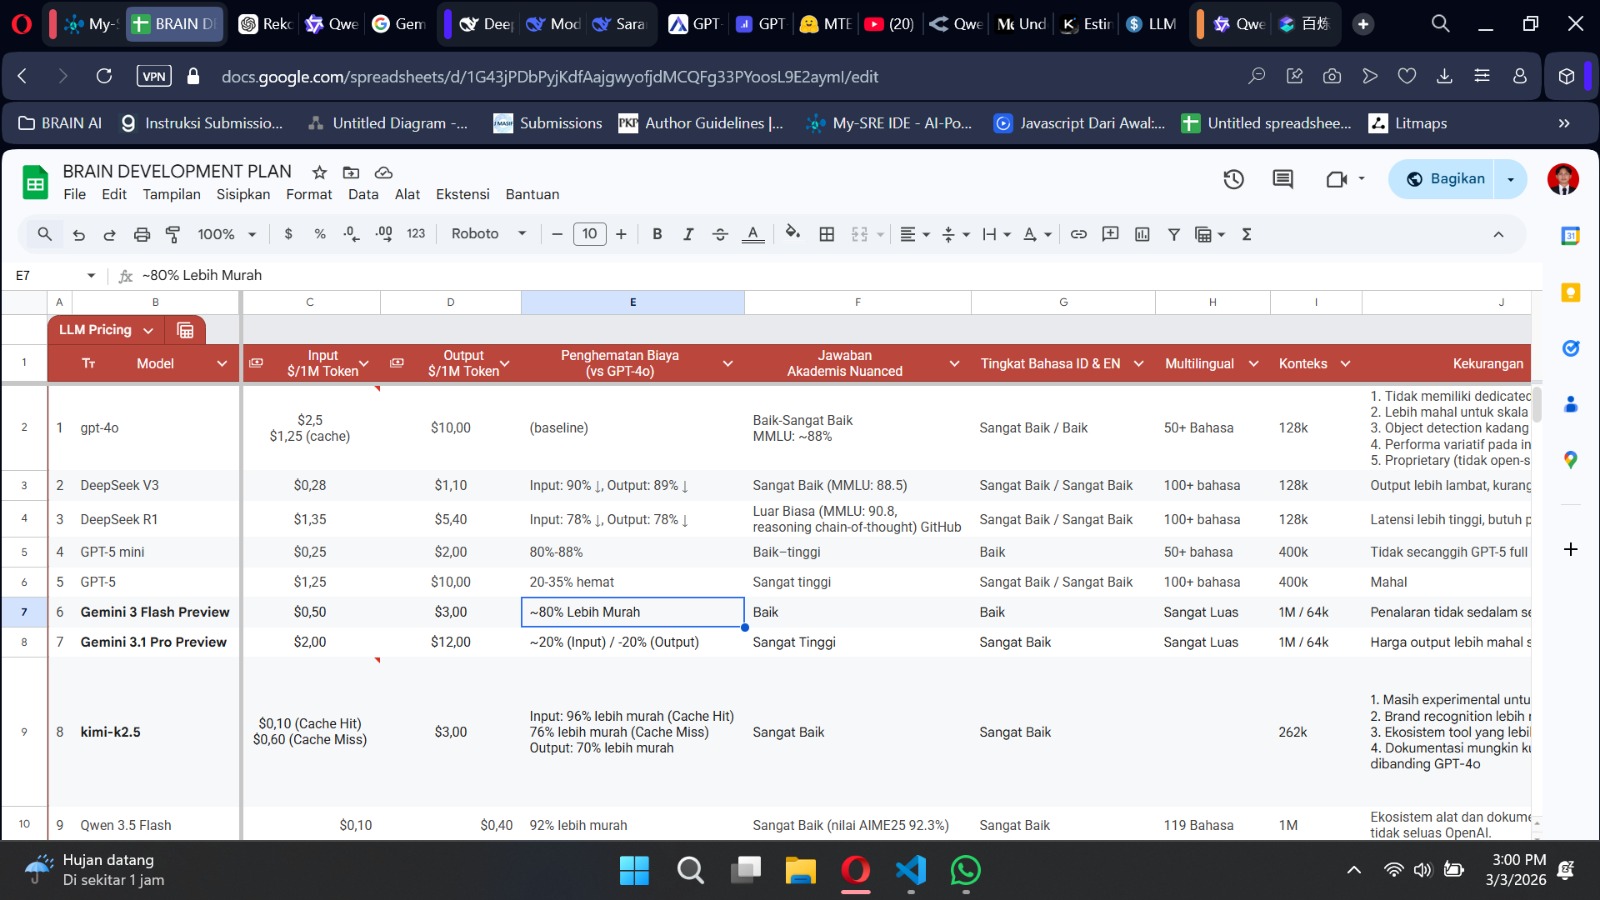The image size is (1600, 900).
Task: Decrease decimal places in toolbar
Action: tap(351, 234)
